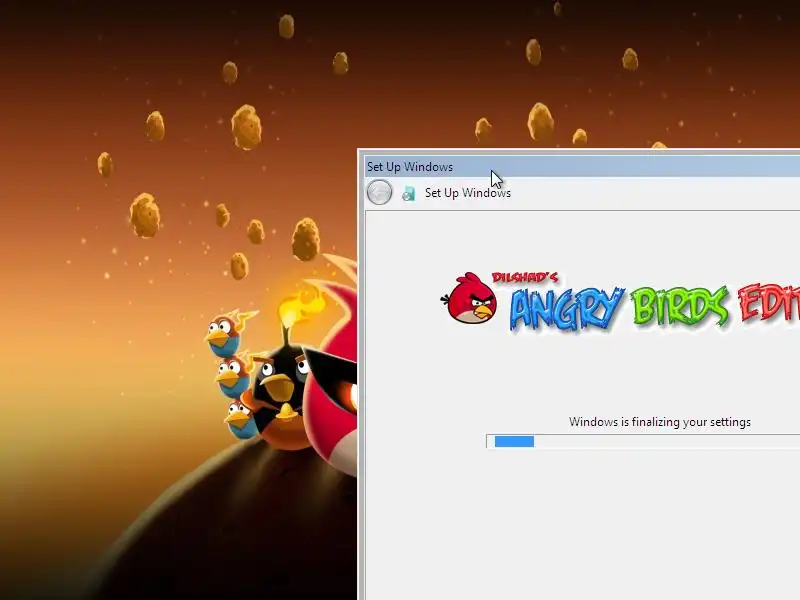
Task: Click the Set Up Windows title bar text
Action: pyautogui.click(x=410, y=167)
